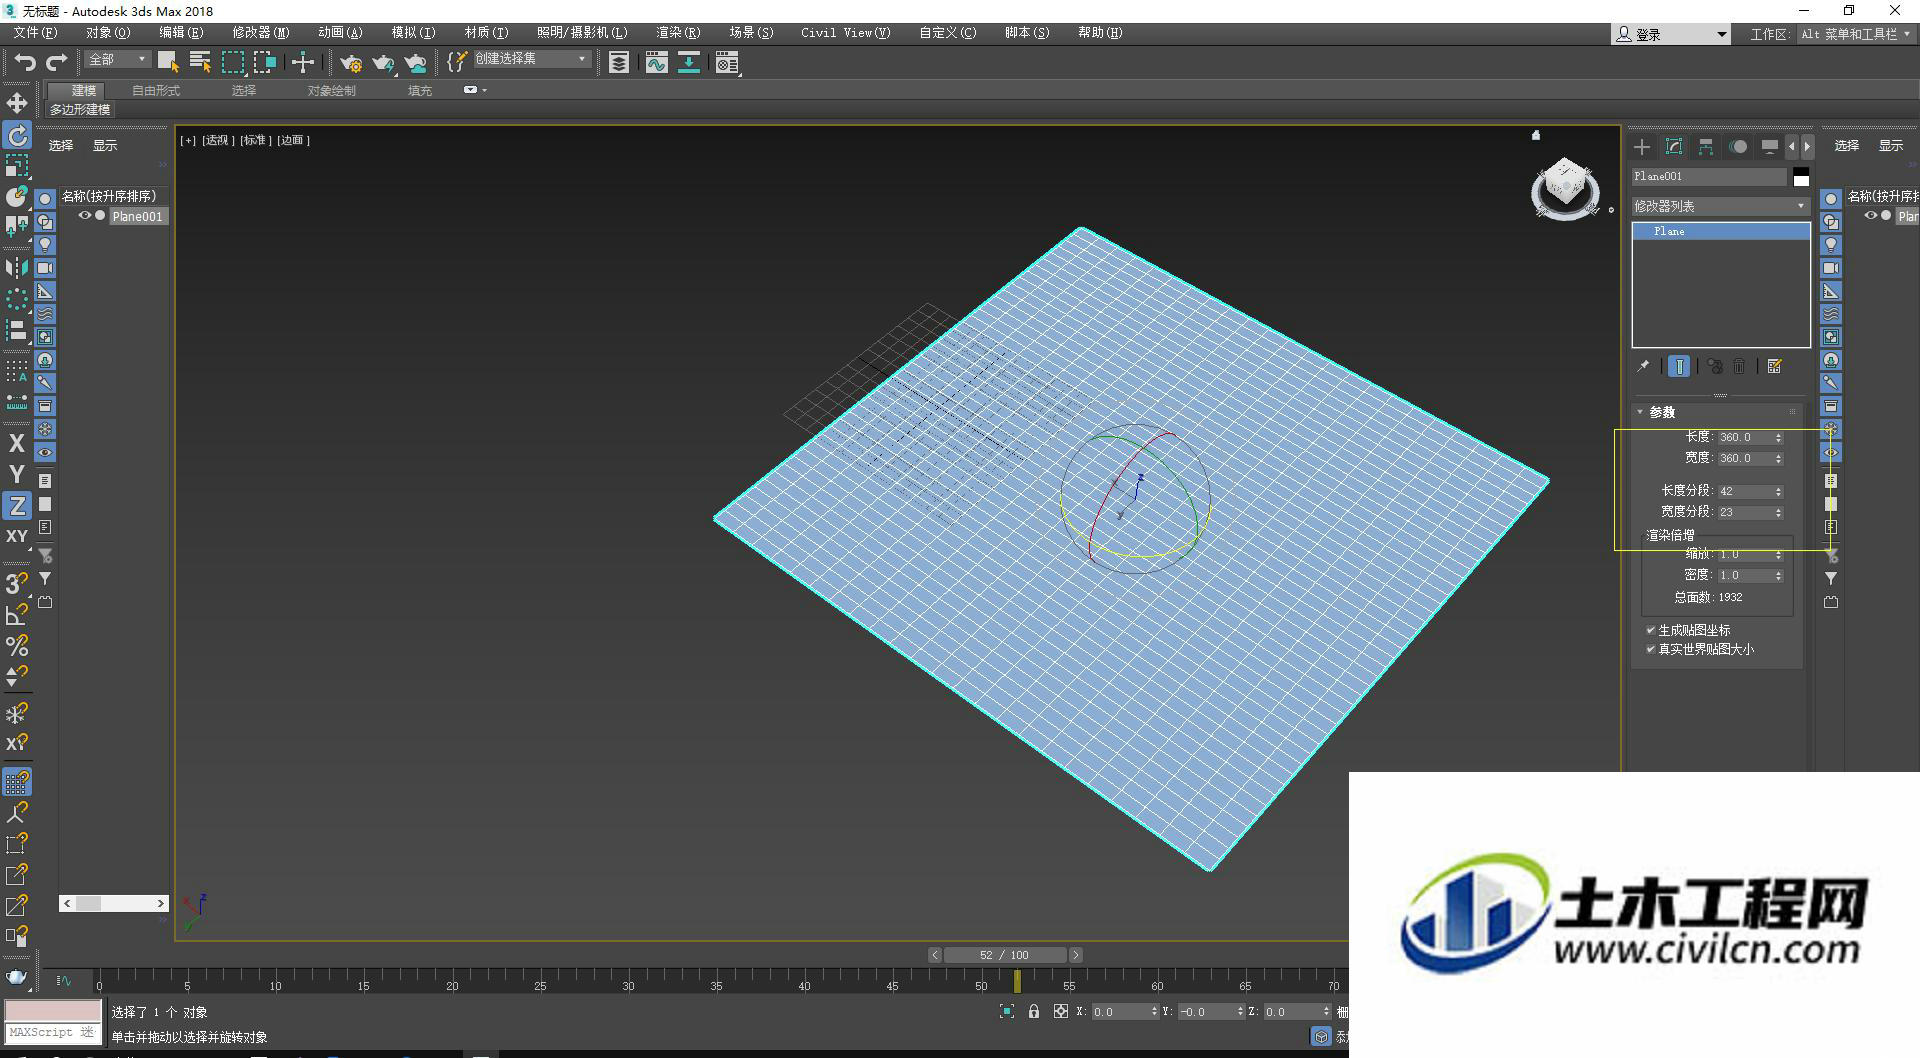Click the time slider 52 / 100 thumb
Screen dimensions: 1920x1058
[1005, 955]
